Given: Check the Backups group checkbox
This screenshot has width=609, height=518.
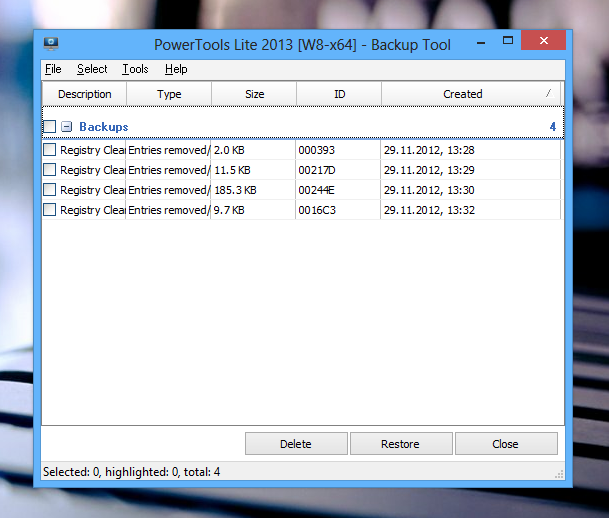Looking at the screenshot, I should point(50,127).
